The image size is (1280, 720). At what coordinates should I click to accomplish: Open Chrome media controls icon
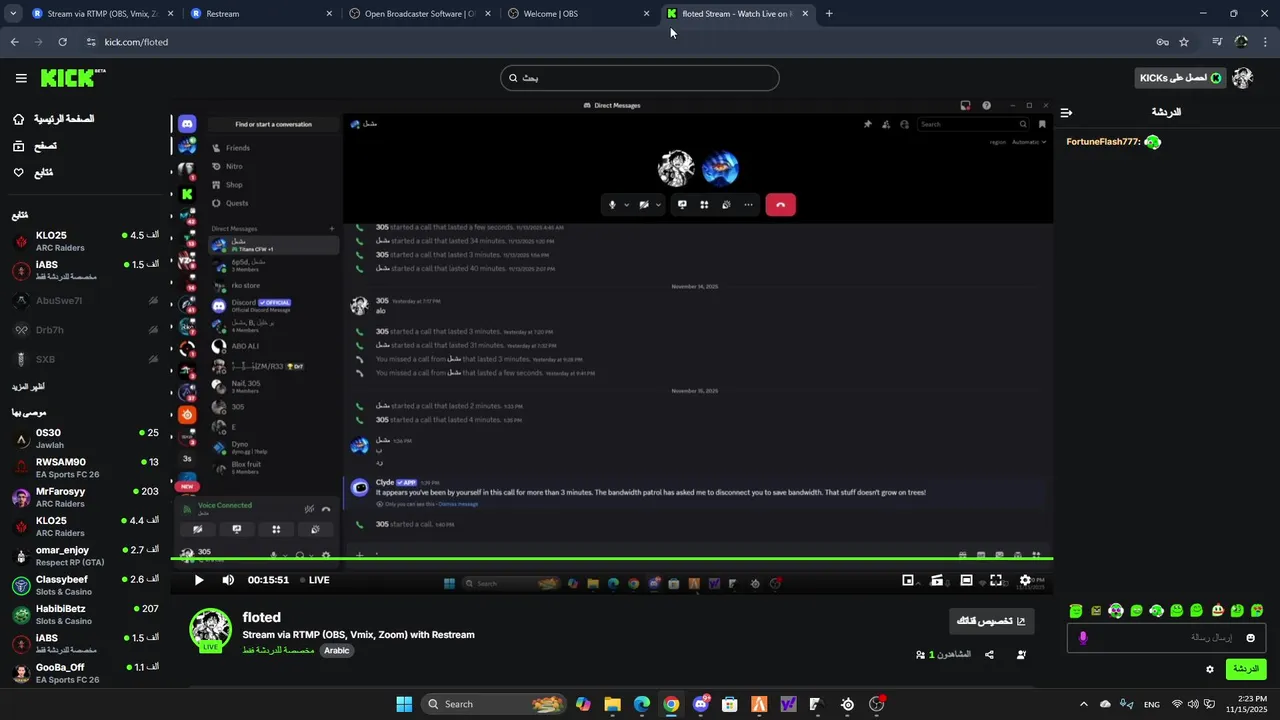pyautogui.click(x=1217, y=42)
